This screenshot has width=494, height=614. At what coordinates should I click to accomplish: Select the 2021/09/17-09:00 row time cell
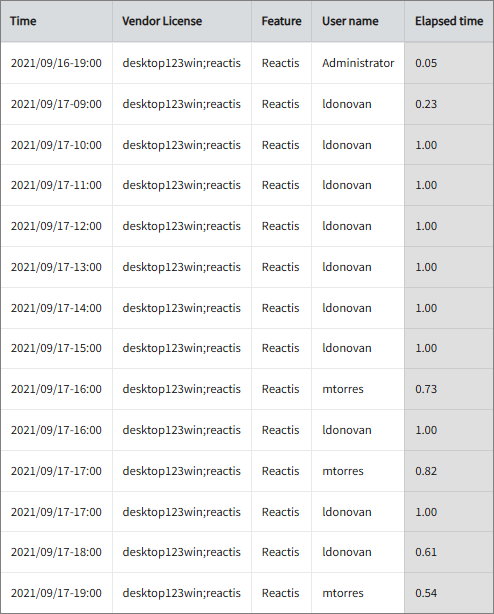point(56,104)
